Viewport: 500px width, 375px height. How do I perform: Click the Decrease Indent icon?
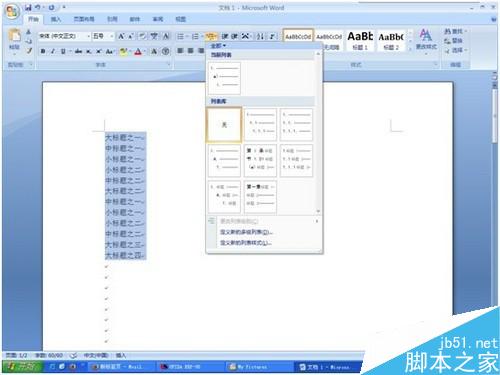click(225, 36)
